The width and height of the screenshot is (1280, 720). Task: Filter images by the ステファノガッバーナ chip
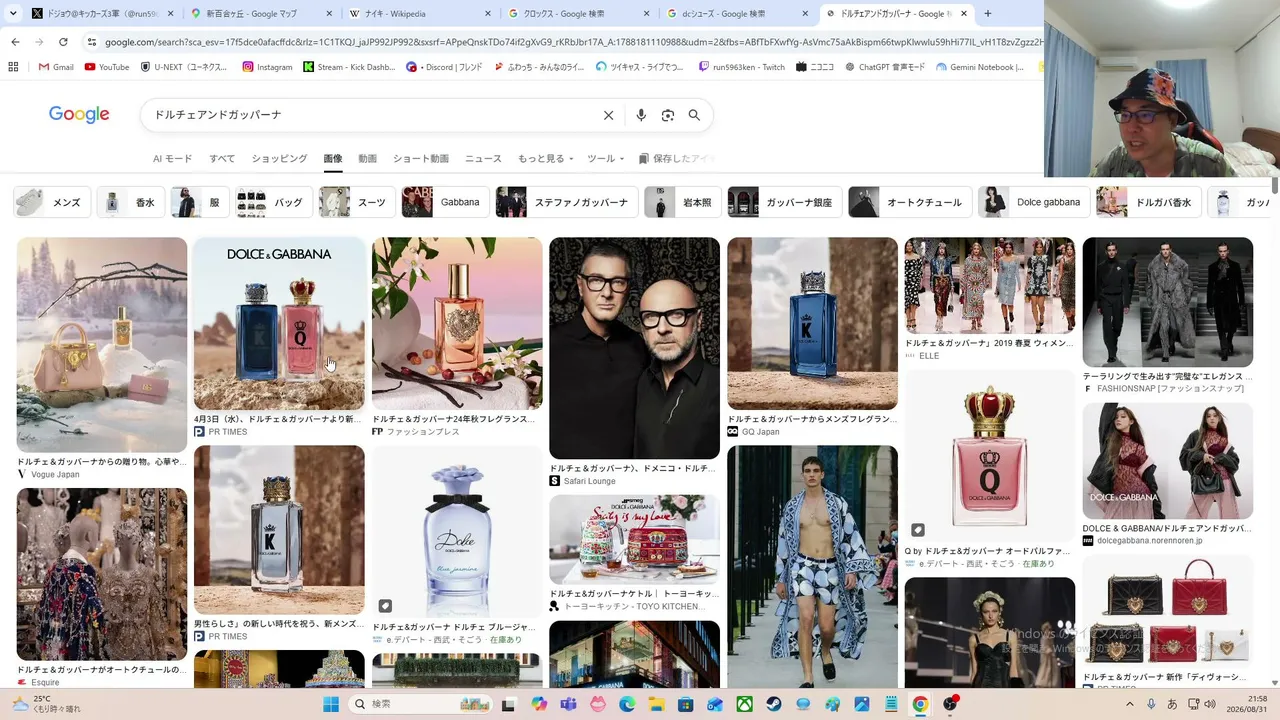567,202
